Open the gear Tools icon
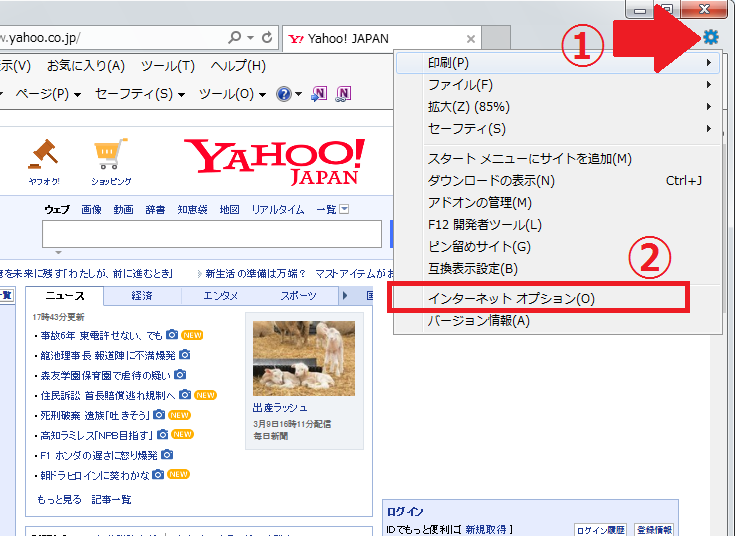This screenshot has width=735, height=536. [711, 37]
